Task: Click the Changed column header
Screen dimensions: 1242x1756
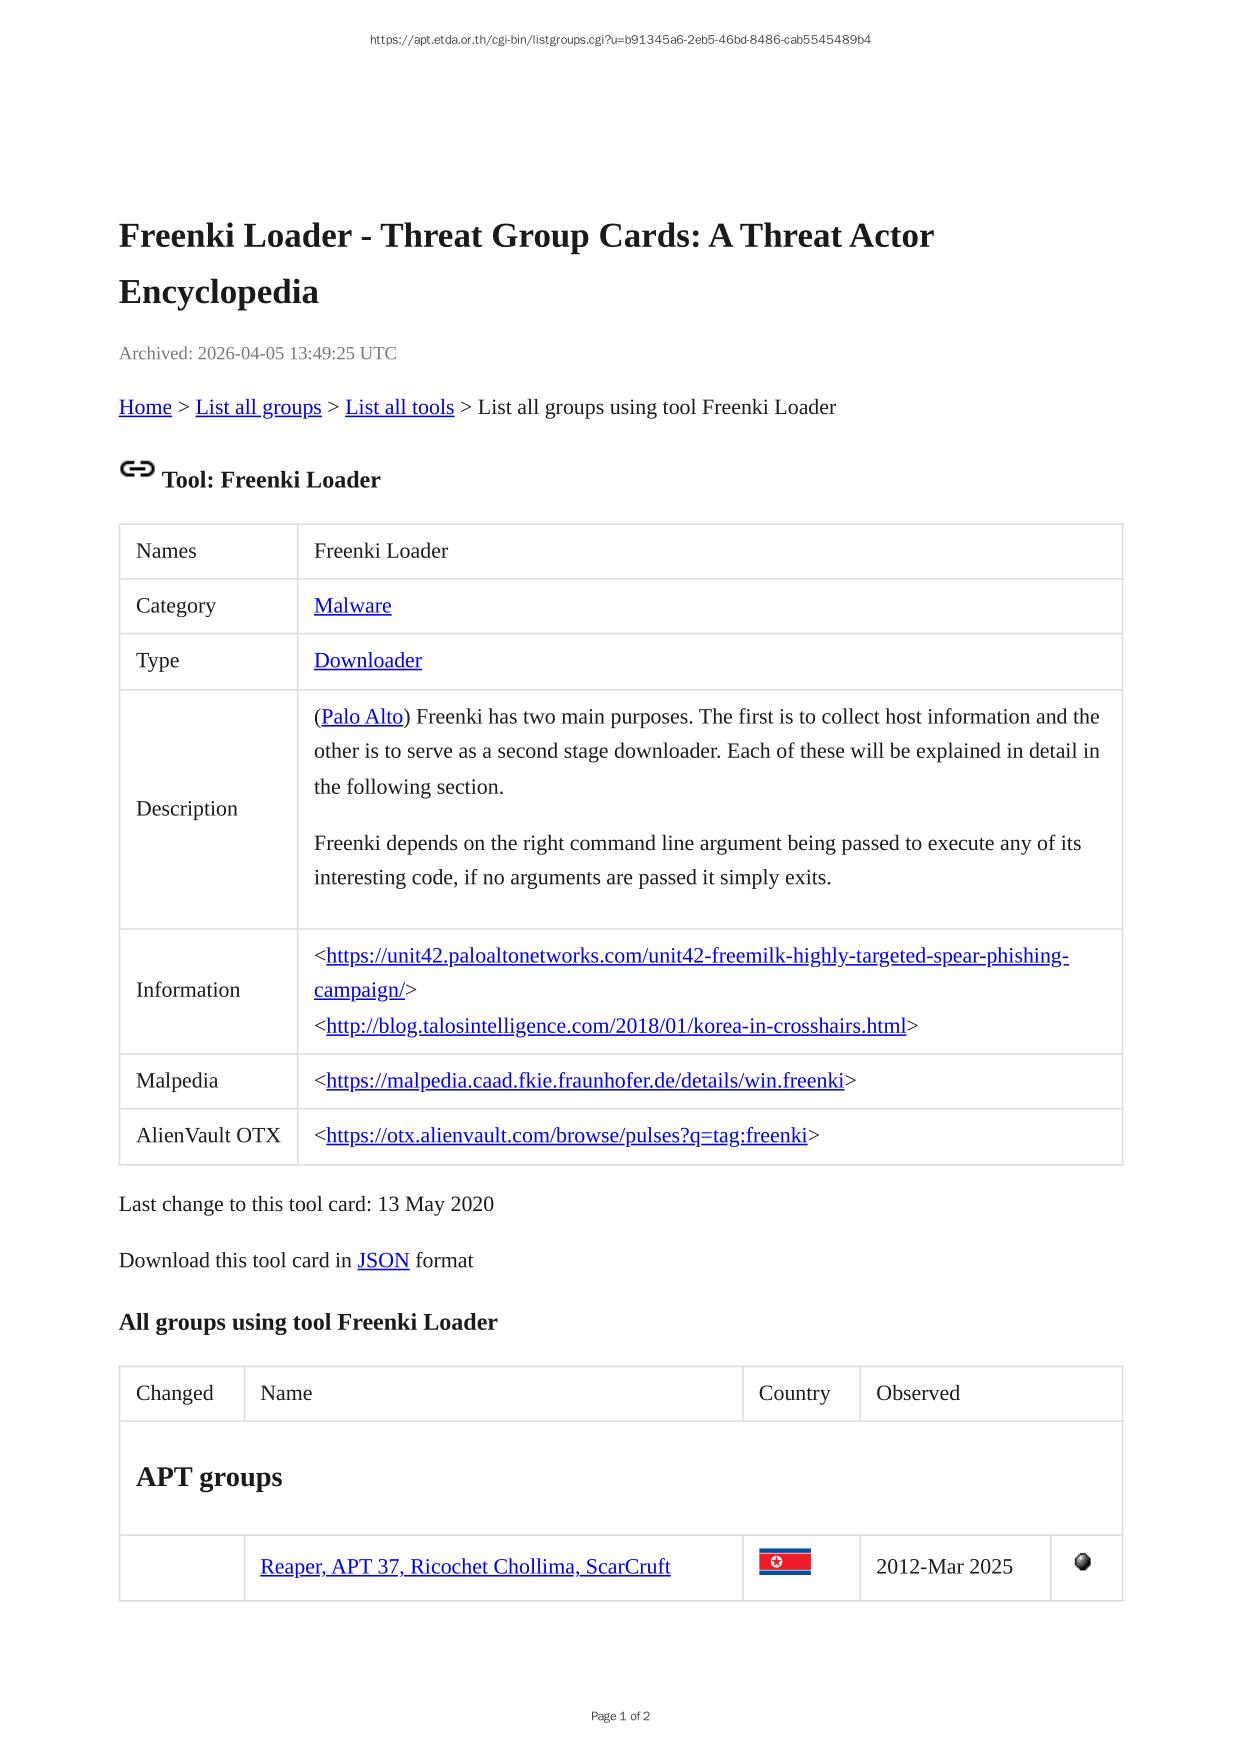Action: click(175, 1393)
